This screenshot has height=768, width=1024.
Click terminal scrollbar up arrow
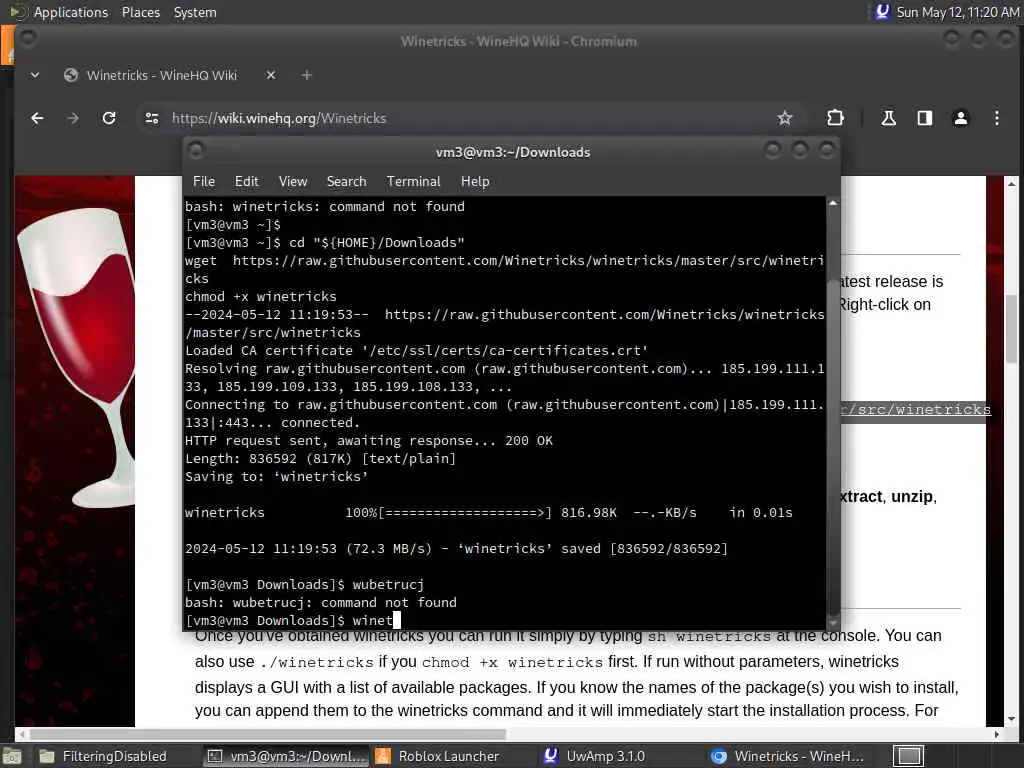[x=833, y=204]
